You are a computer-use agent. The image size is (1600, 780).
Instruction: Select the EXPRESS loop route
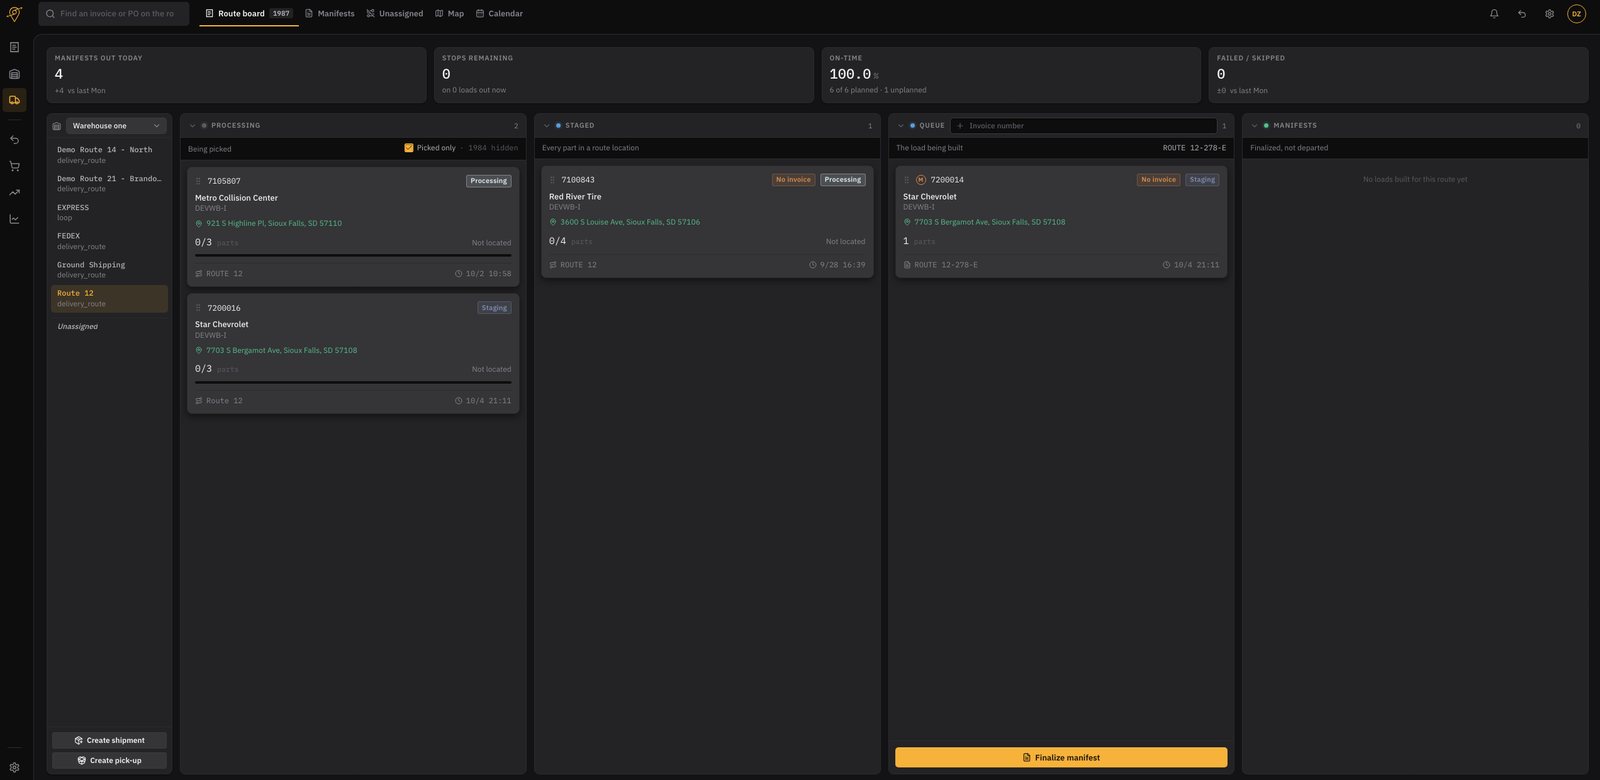point(109,212)
